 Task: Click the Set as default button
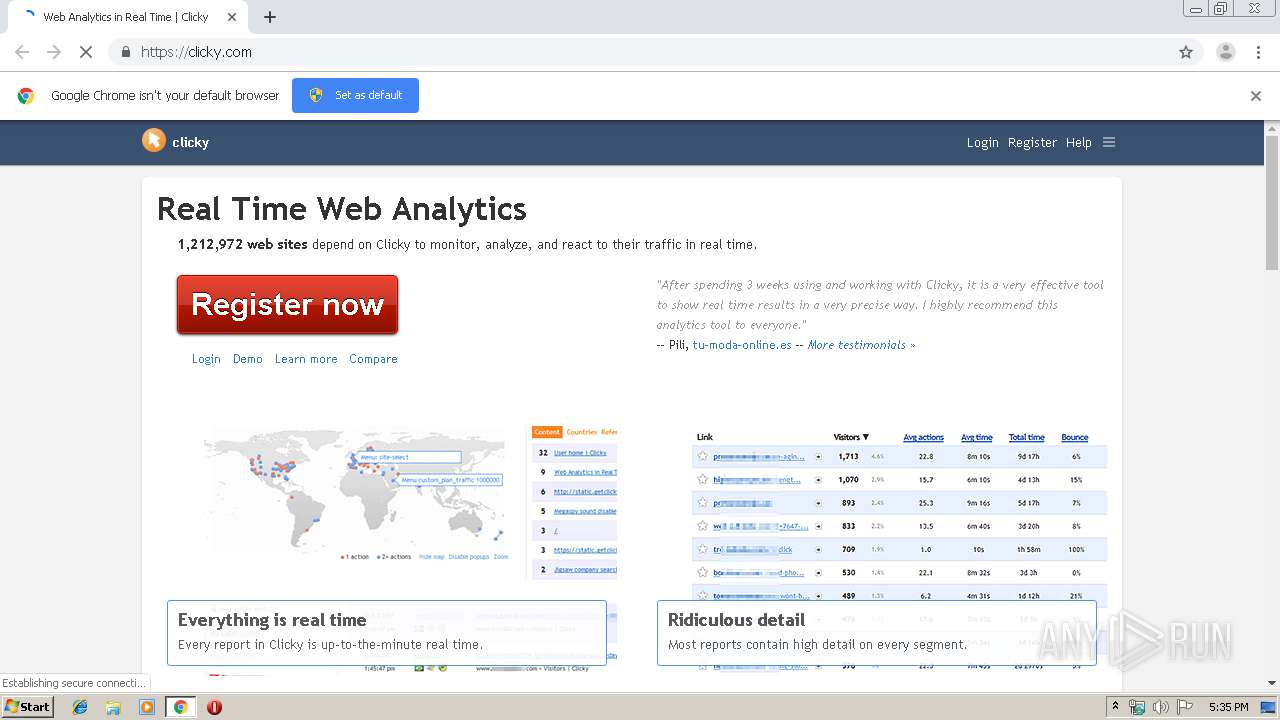pos(355,95)
